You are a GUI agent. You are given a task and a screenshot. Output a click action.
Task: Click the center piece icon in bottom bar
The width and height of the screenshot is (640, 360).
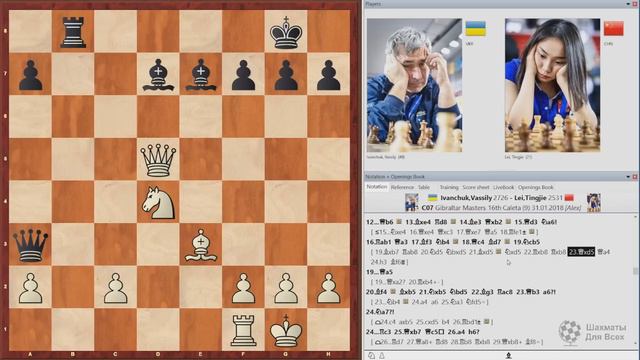(508, 356)
